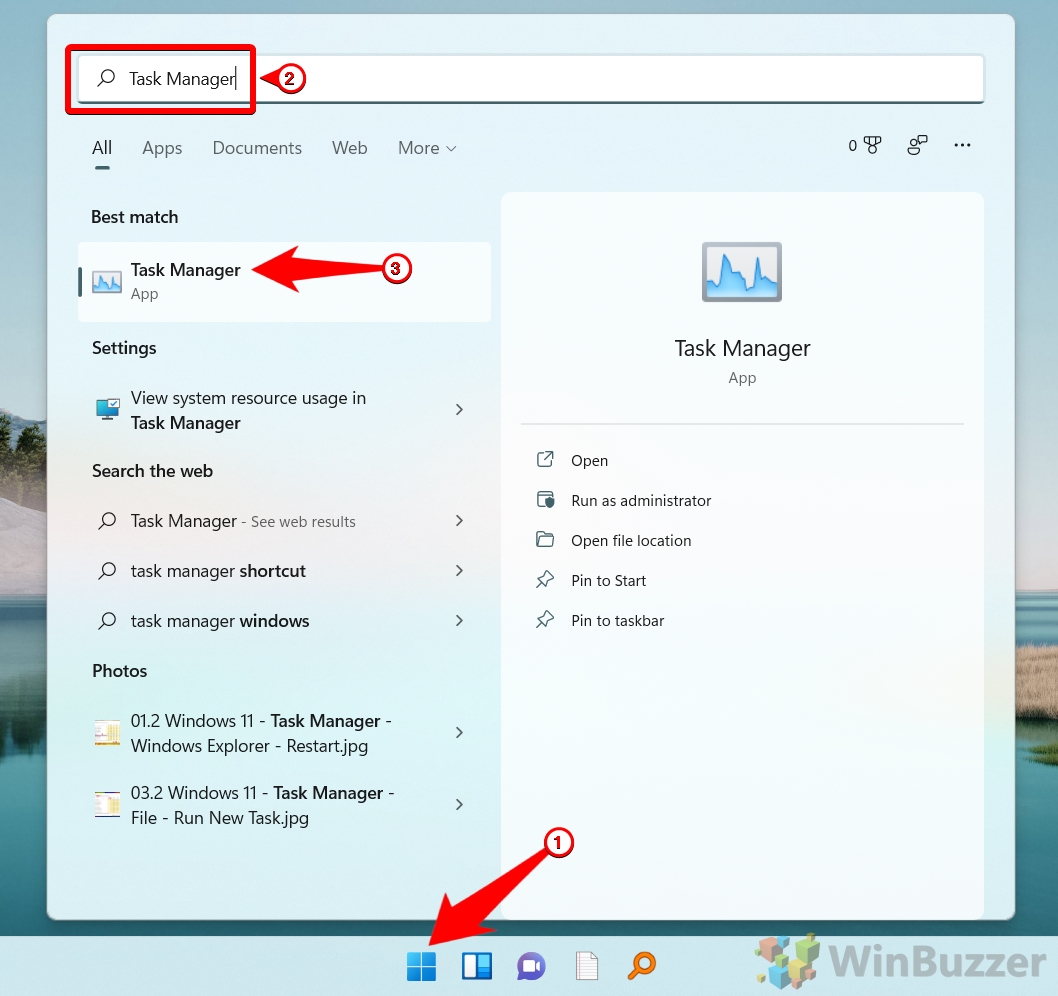Screen dimensions: 1058x996
Task: Click the Pin to Start pin icon
Action: [x=545, y=580]
